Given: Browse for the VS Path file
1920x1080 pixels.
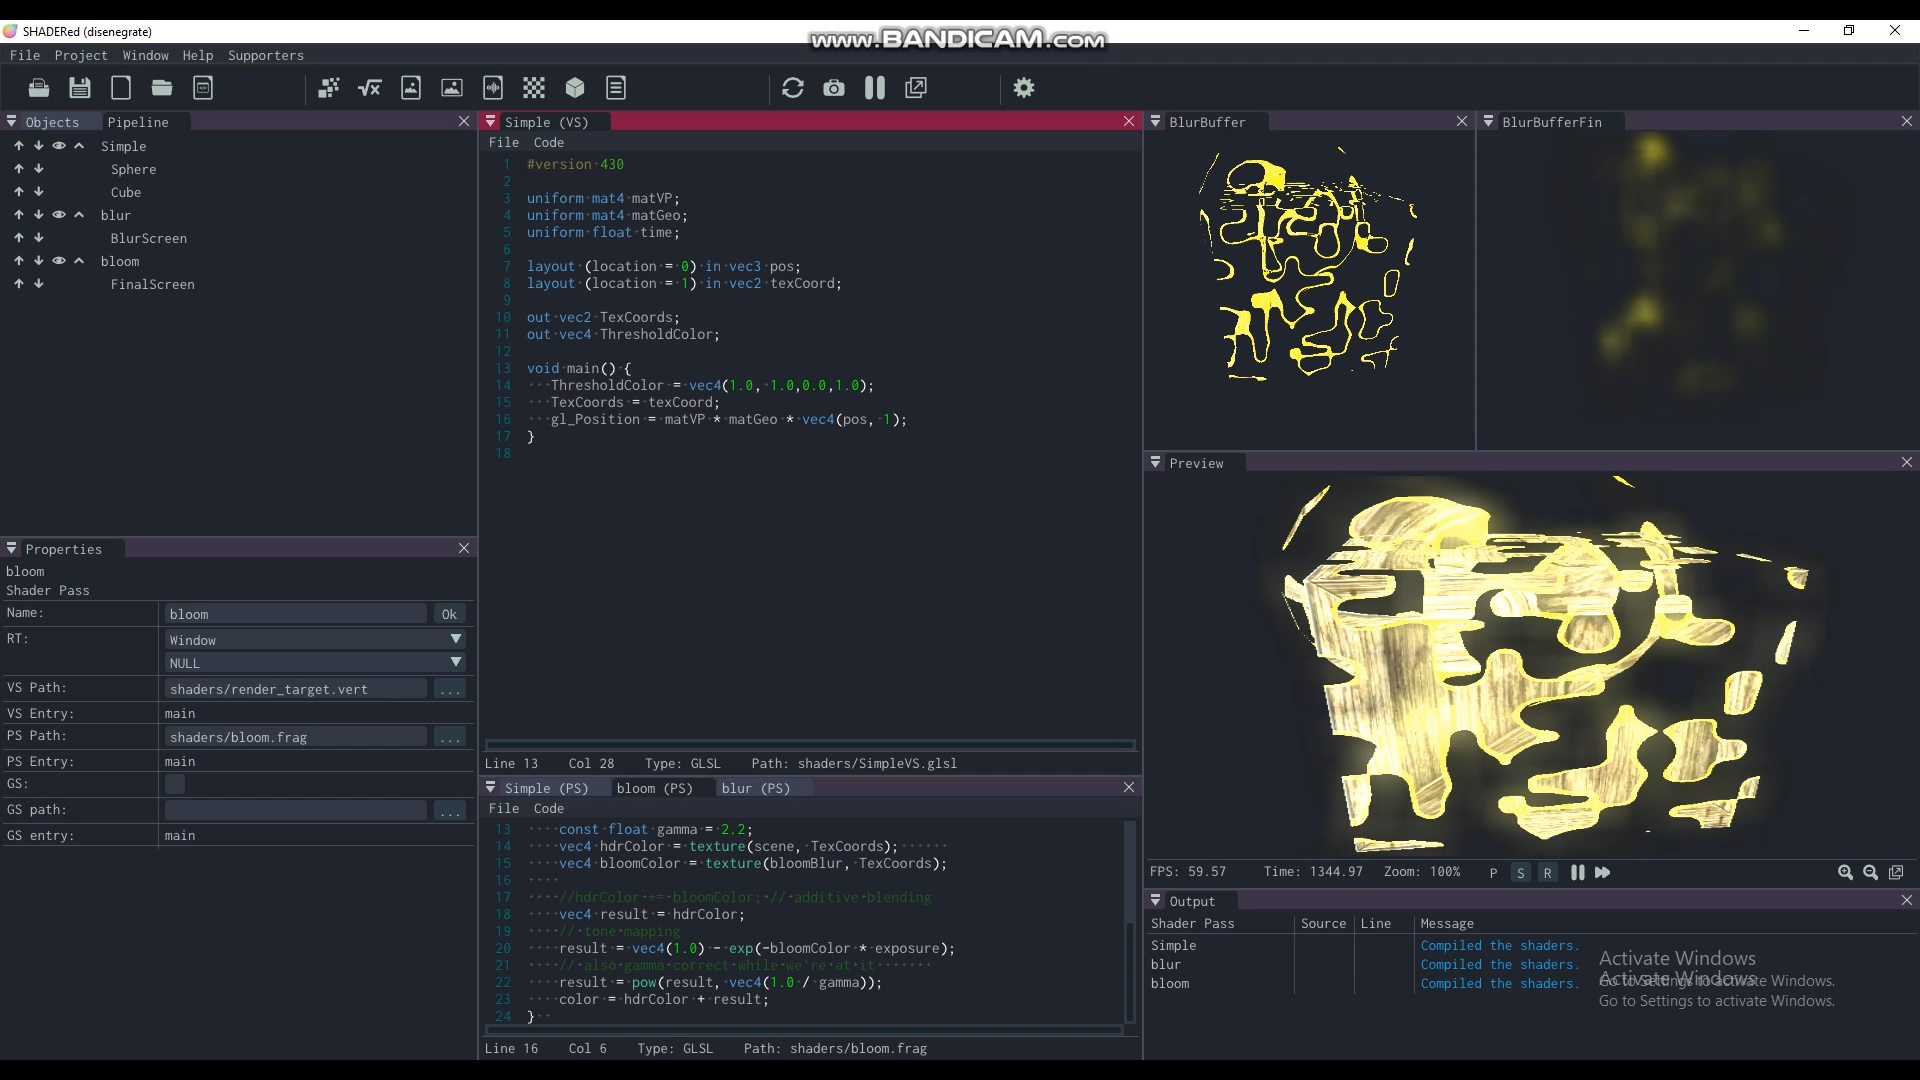Looking at the screenshot, I should click(x=450, y=689).
